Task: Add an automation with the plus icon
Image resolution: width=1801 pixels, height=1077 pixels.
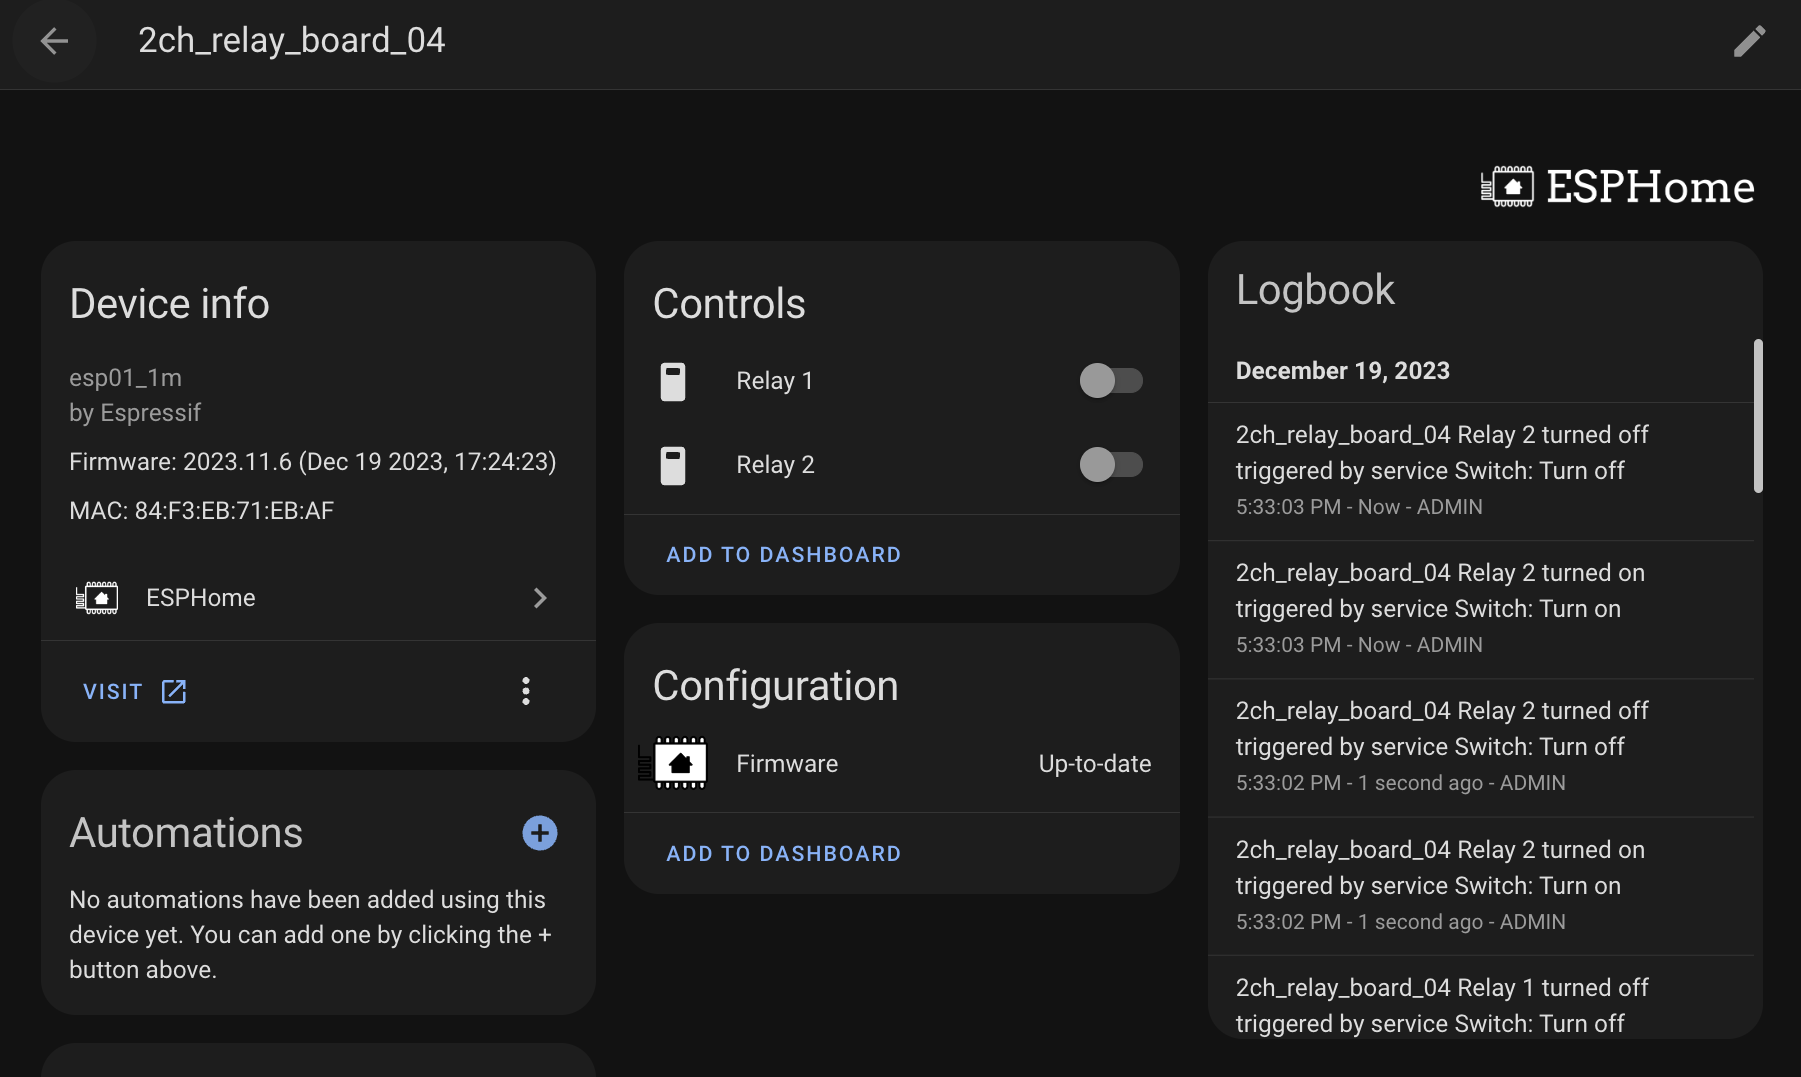Action: pos(540,833)
